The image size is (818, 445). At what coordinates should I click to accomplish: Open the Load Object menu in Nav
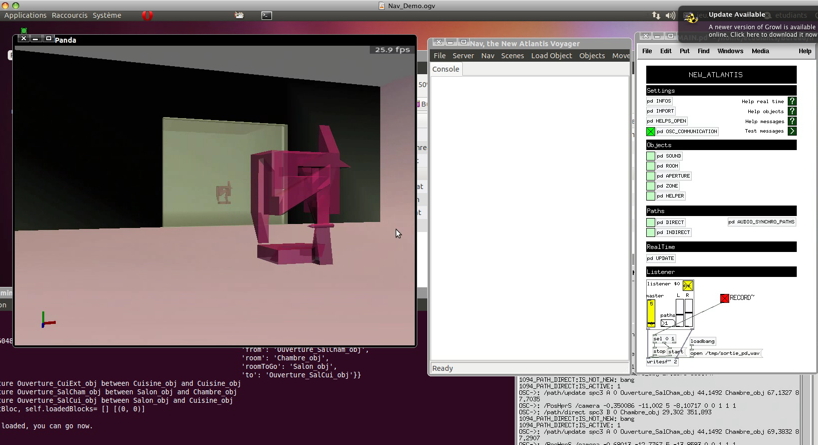551,56
